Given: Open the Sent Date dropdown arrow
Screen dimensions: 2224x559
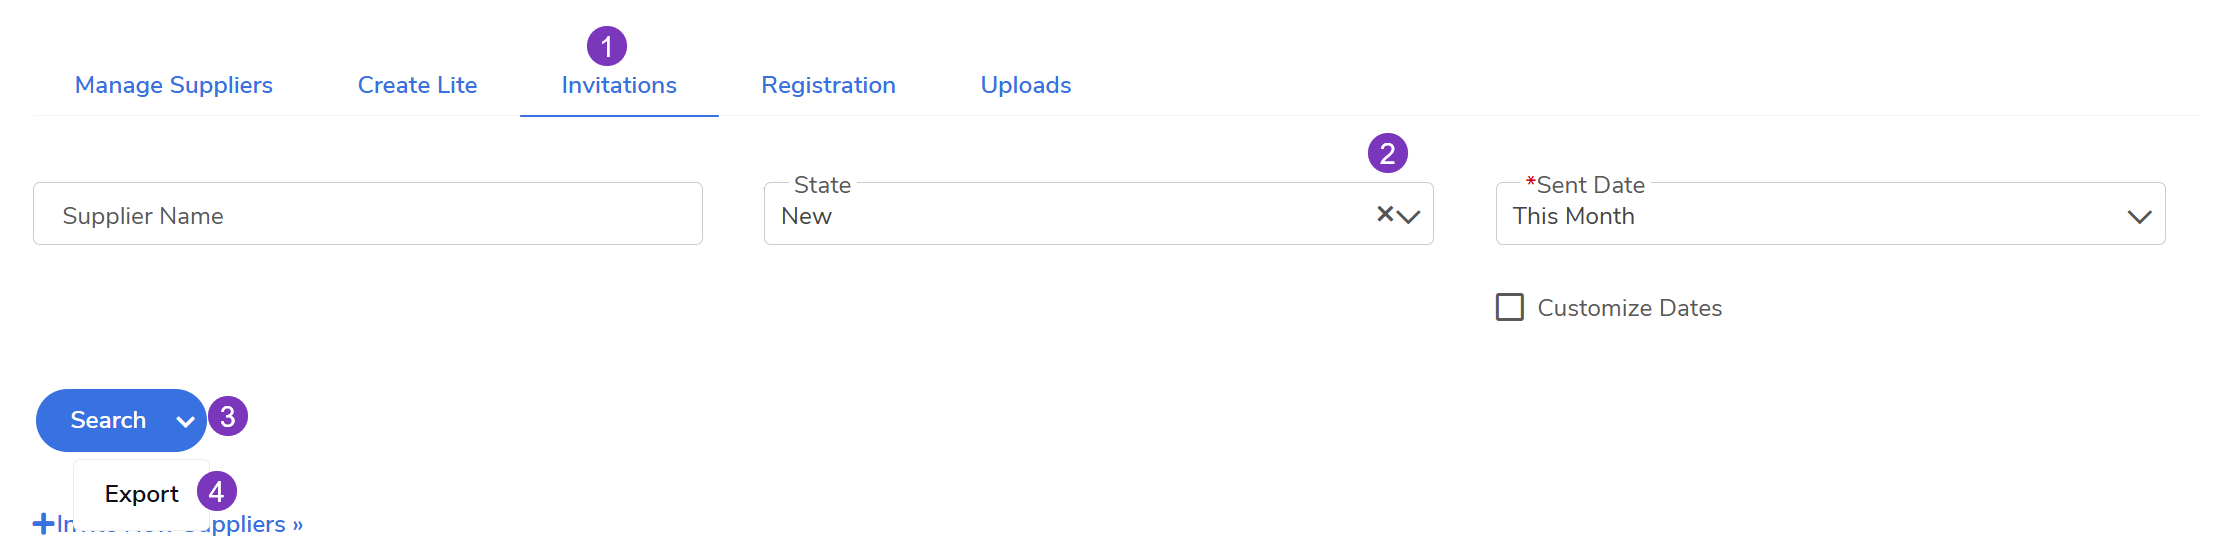Looking at the screenshot, I should click(2139, 216).
